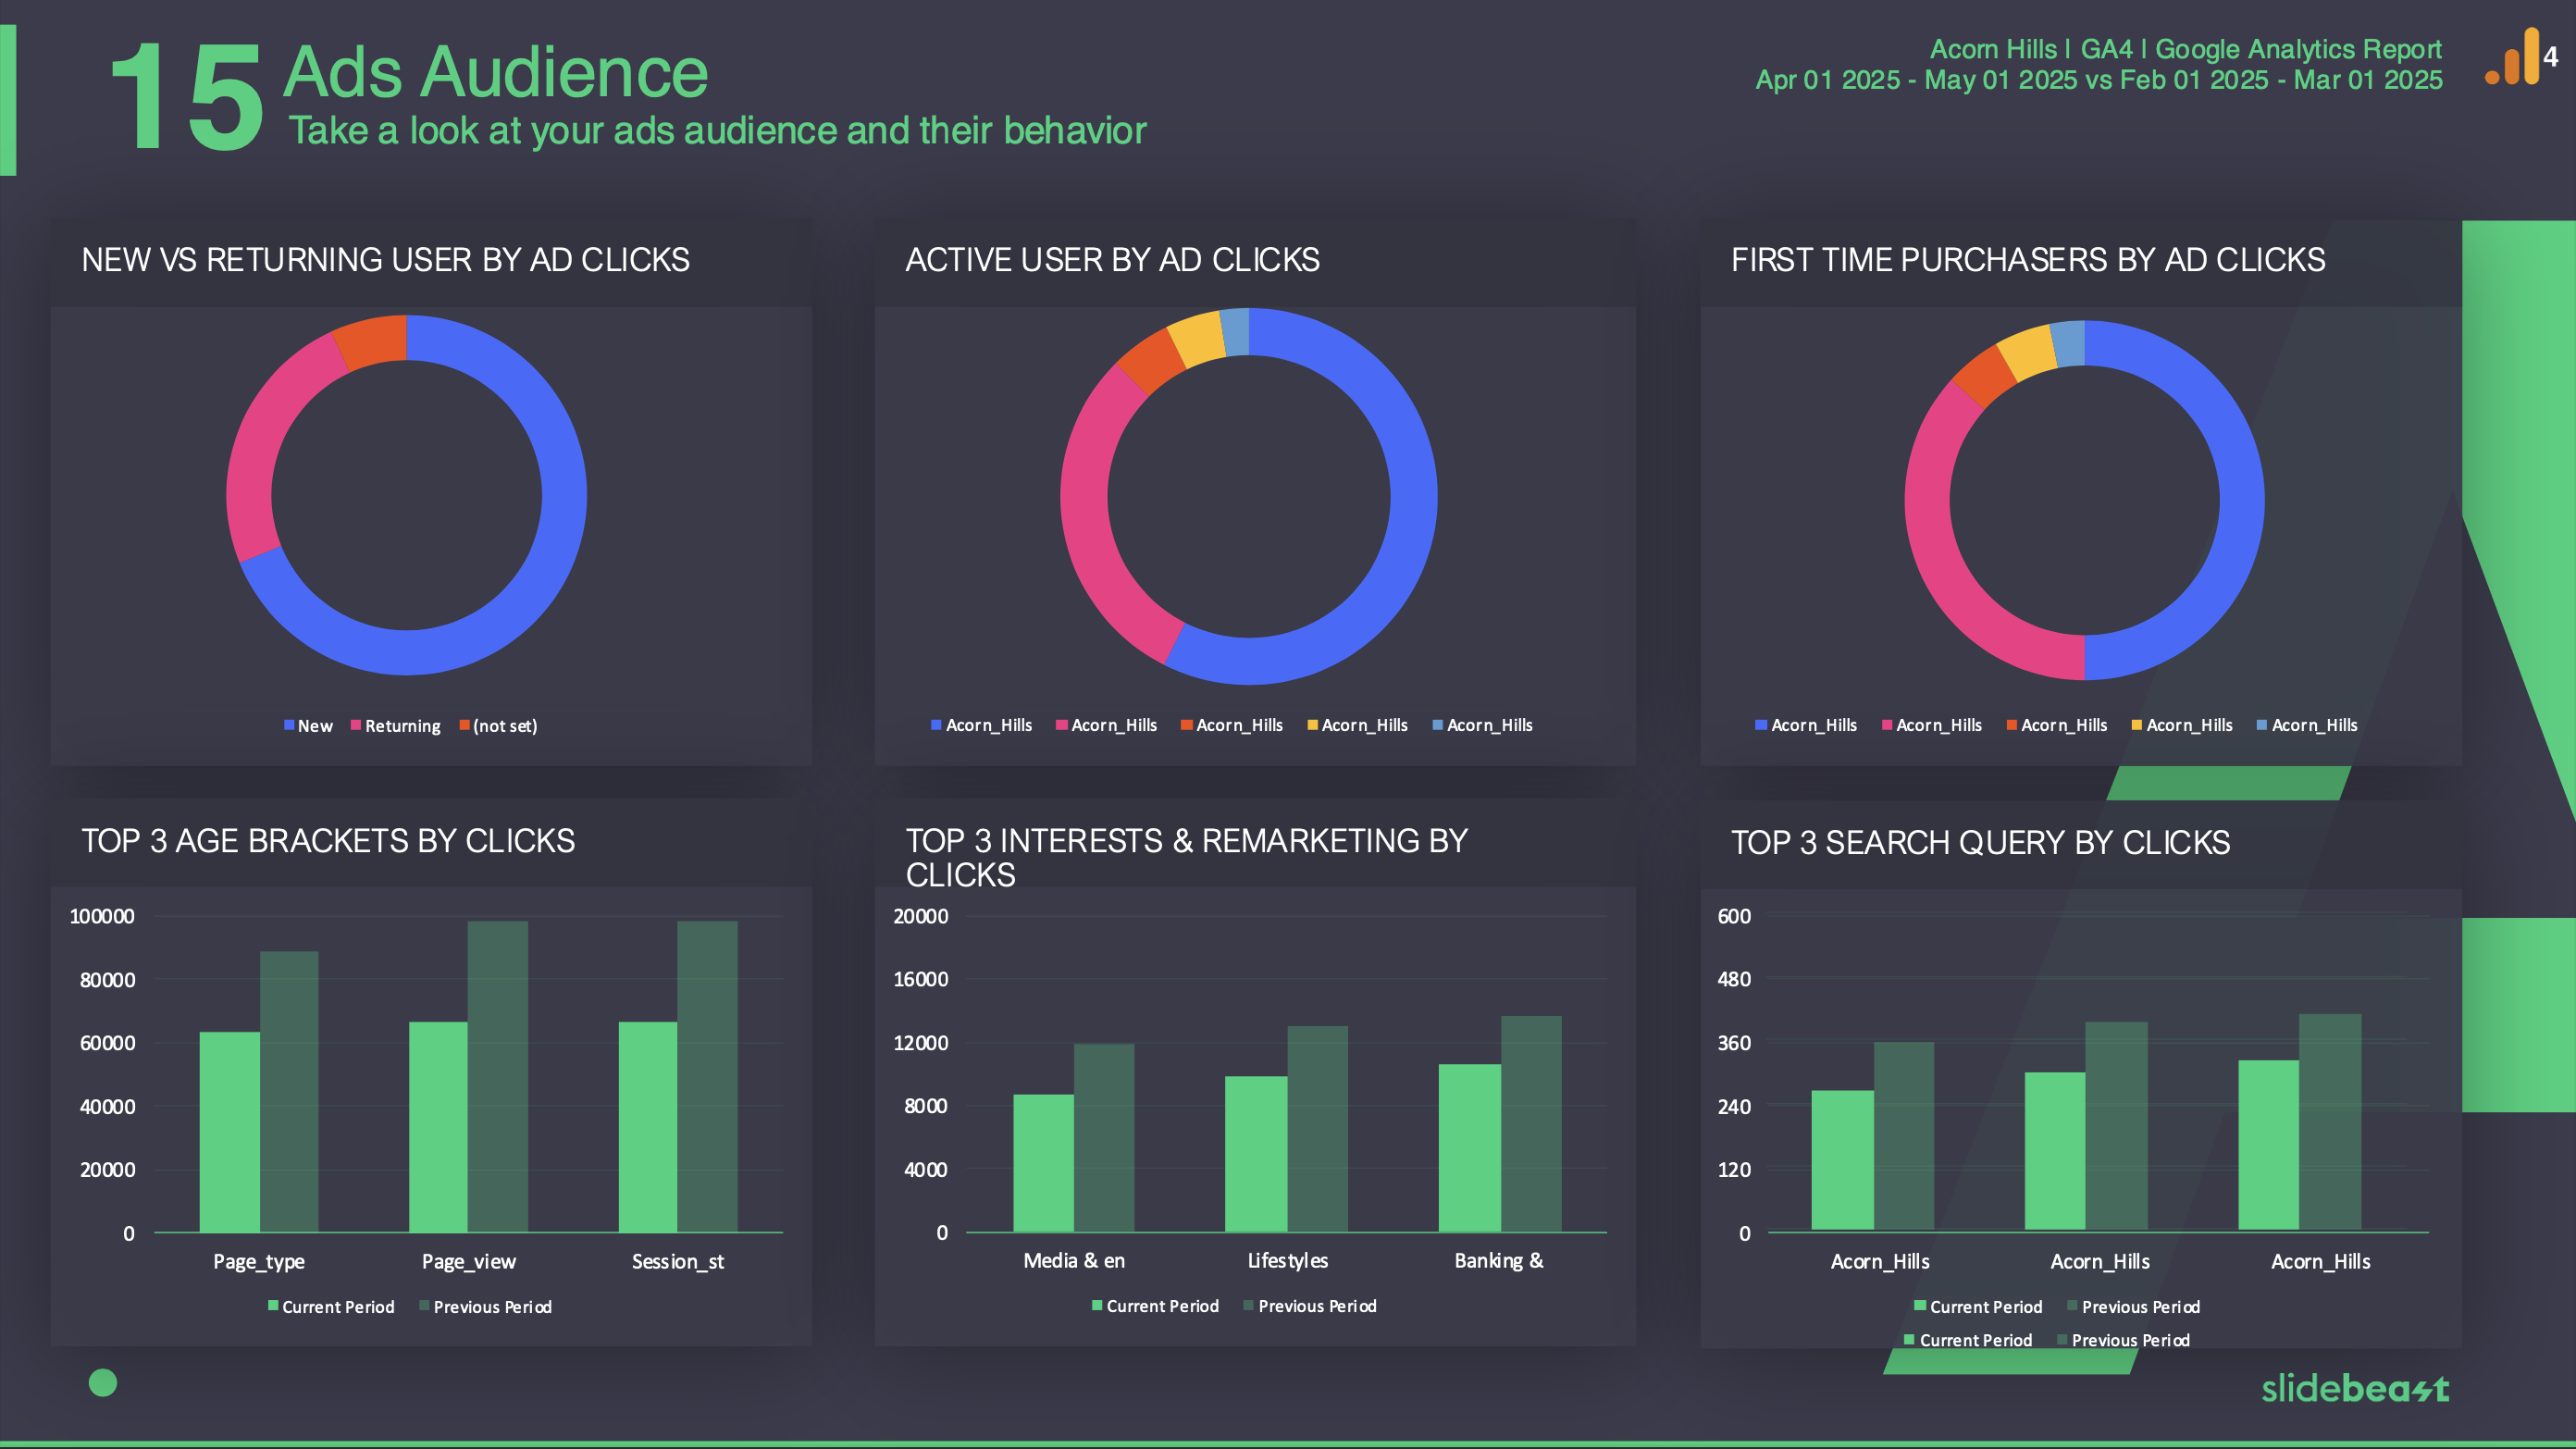Click the Google Analytics logo icon
The width and height of the screenshot is (2576, 1449).
[x=2522, y=57]
